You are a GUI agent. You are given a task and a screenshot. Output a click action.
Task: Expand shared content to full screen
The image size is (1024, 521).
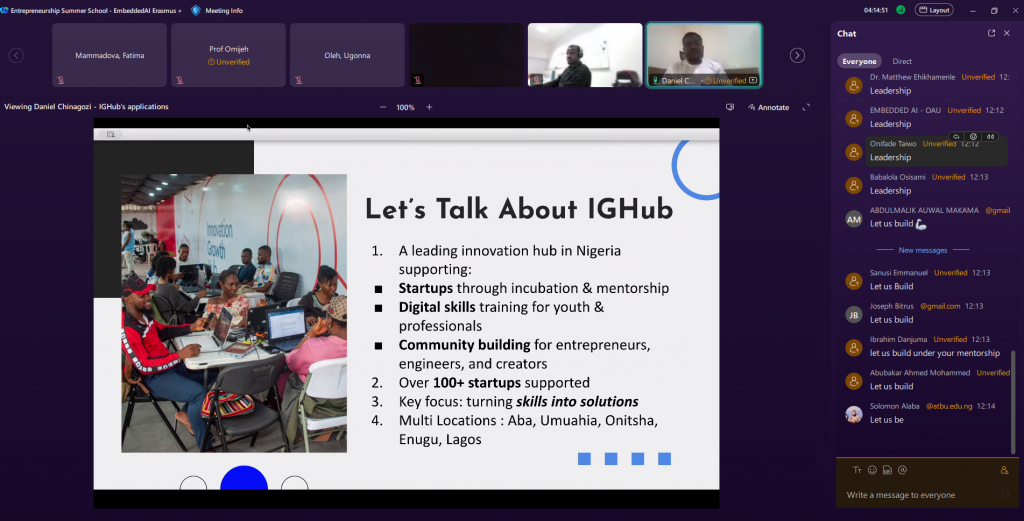pyautogui.click(x=806, y=107)
